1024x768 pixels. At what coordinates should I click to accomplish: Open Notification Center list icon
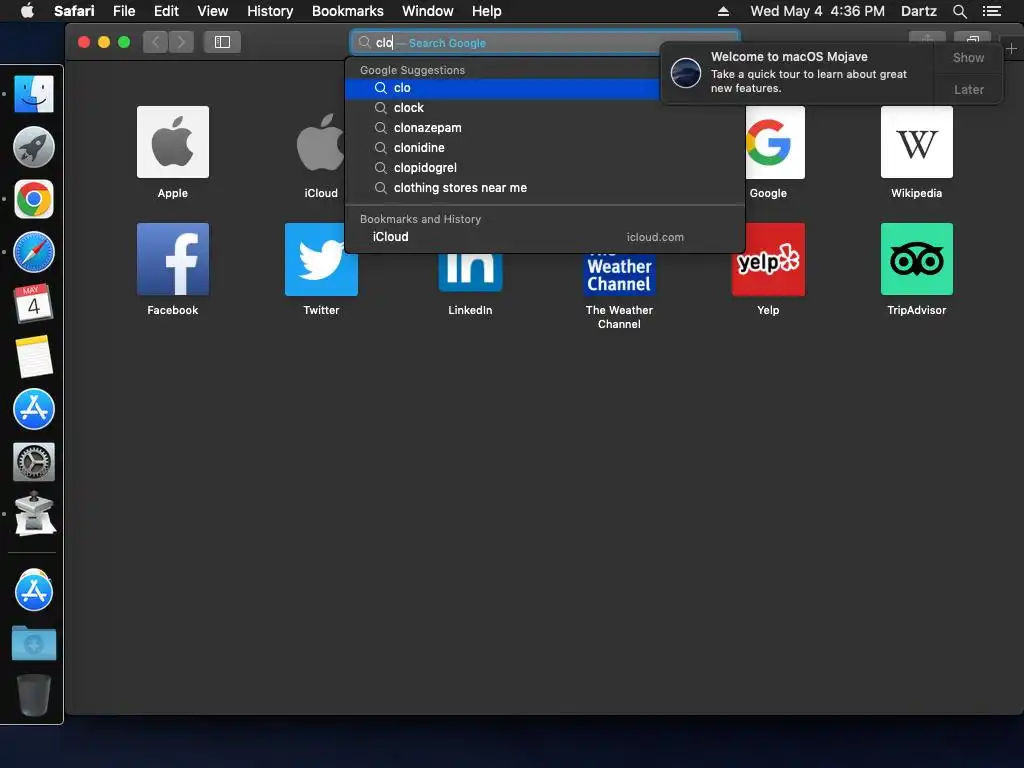tap(991, 11)
